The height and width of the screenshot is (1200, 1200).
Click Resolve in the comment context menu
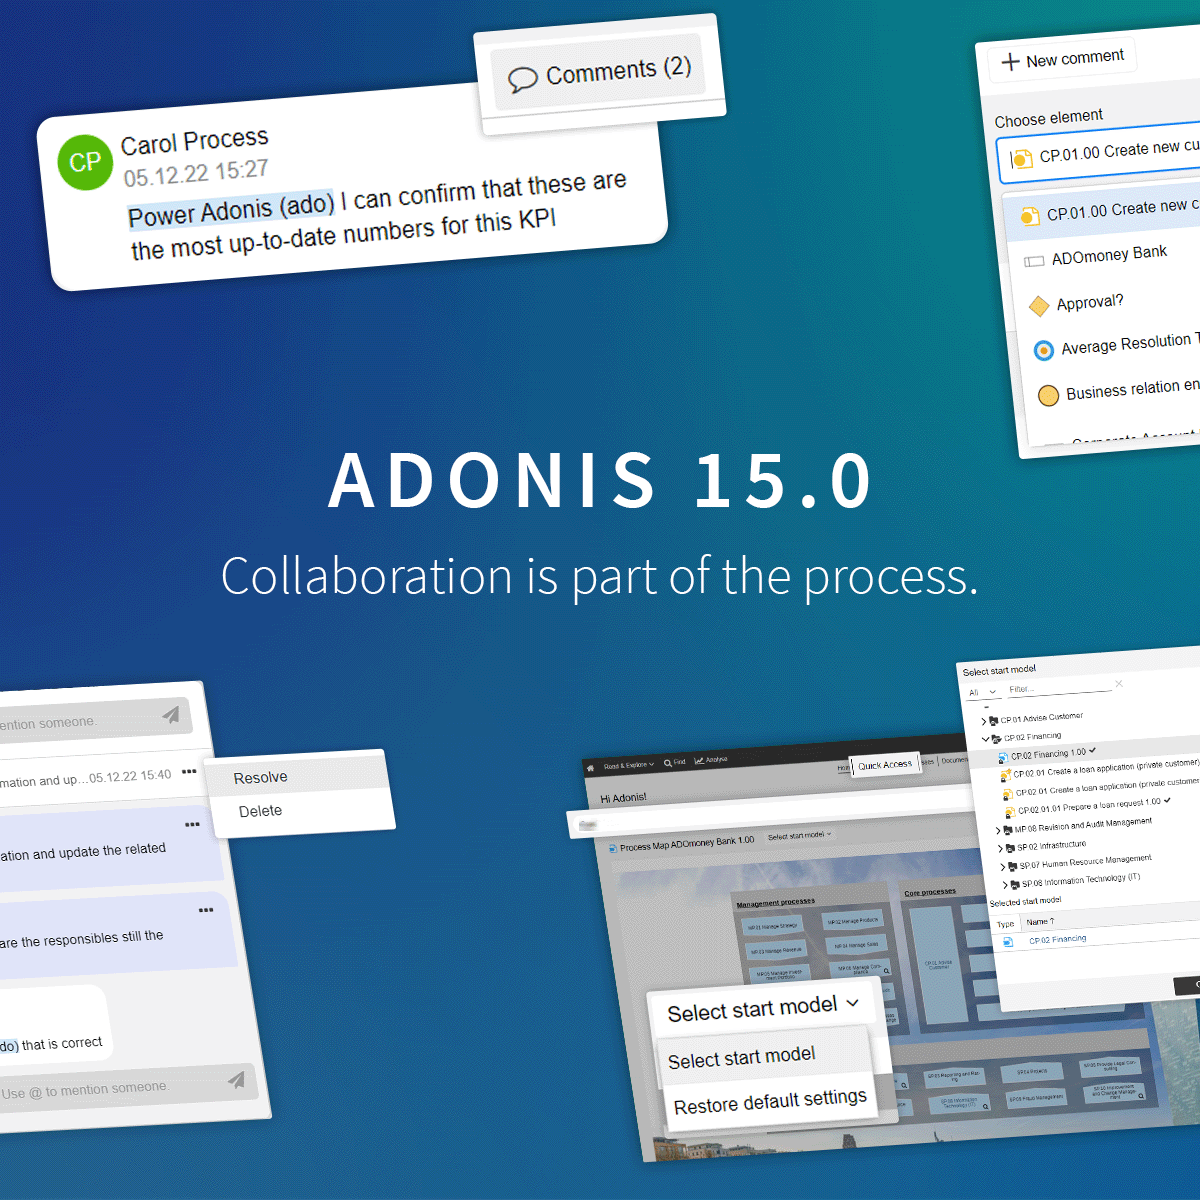260,776
